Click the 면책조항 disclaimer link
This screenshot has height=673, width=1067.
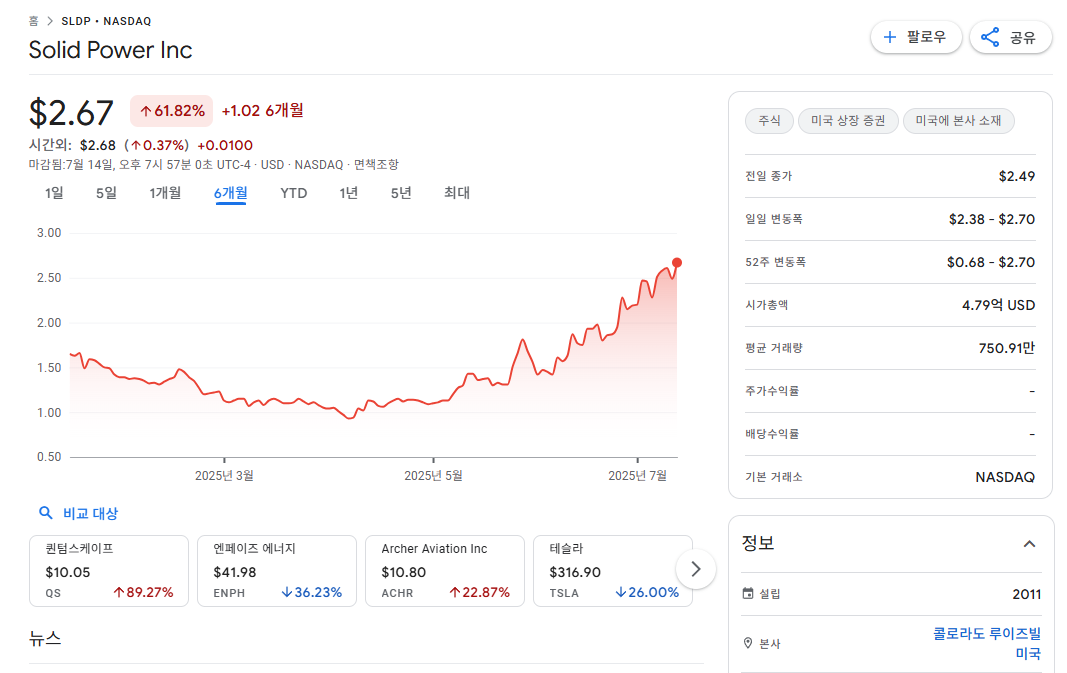pos(376,165)
